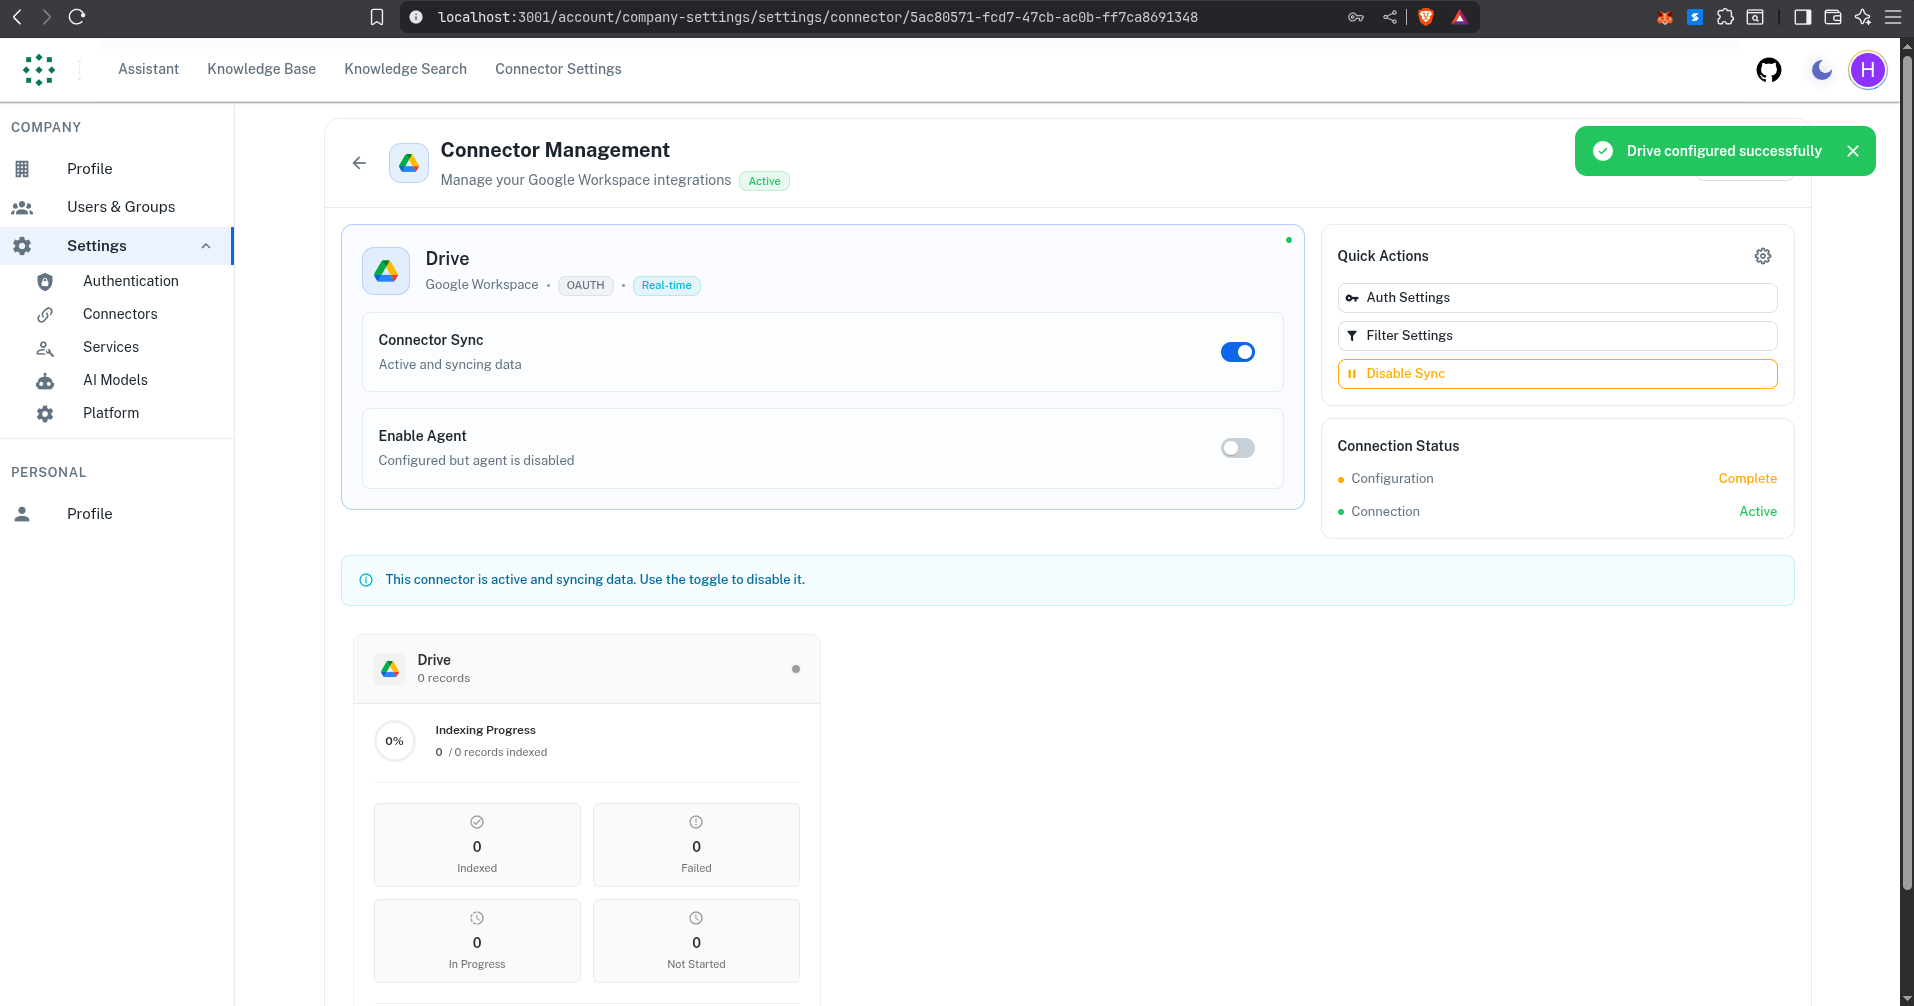Open the Authentication shield icon in sidebar
This screenshot has width=1914, height=1006.
[45, 281]
